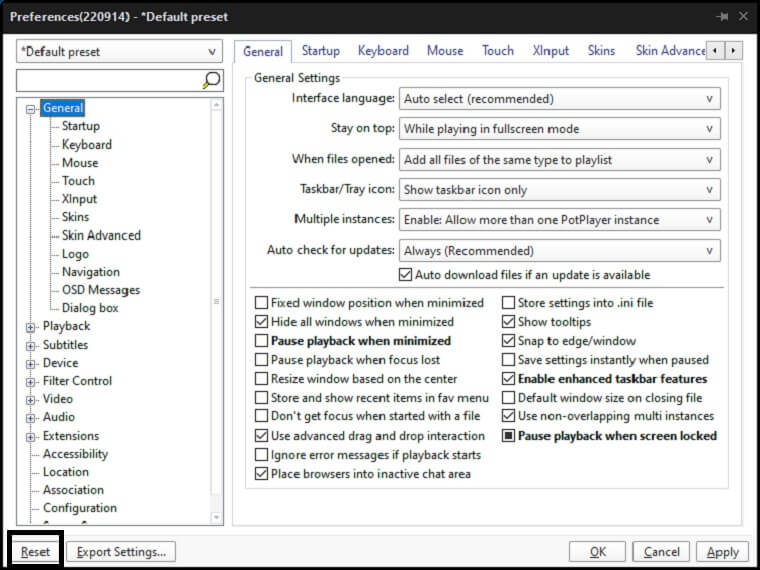The height and width of the screenshot is (570, 760).
Task: Uncheck Use non-overlapping multi instances
Action: click(x=508, y=416)
